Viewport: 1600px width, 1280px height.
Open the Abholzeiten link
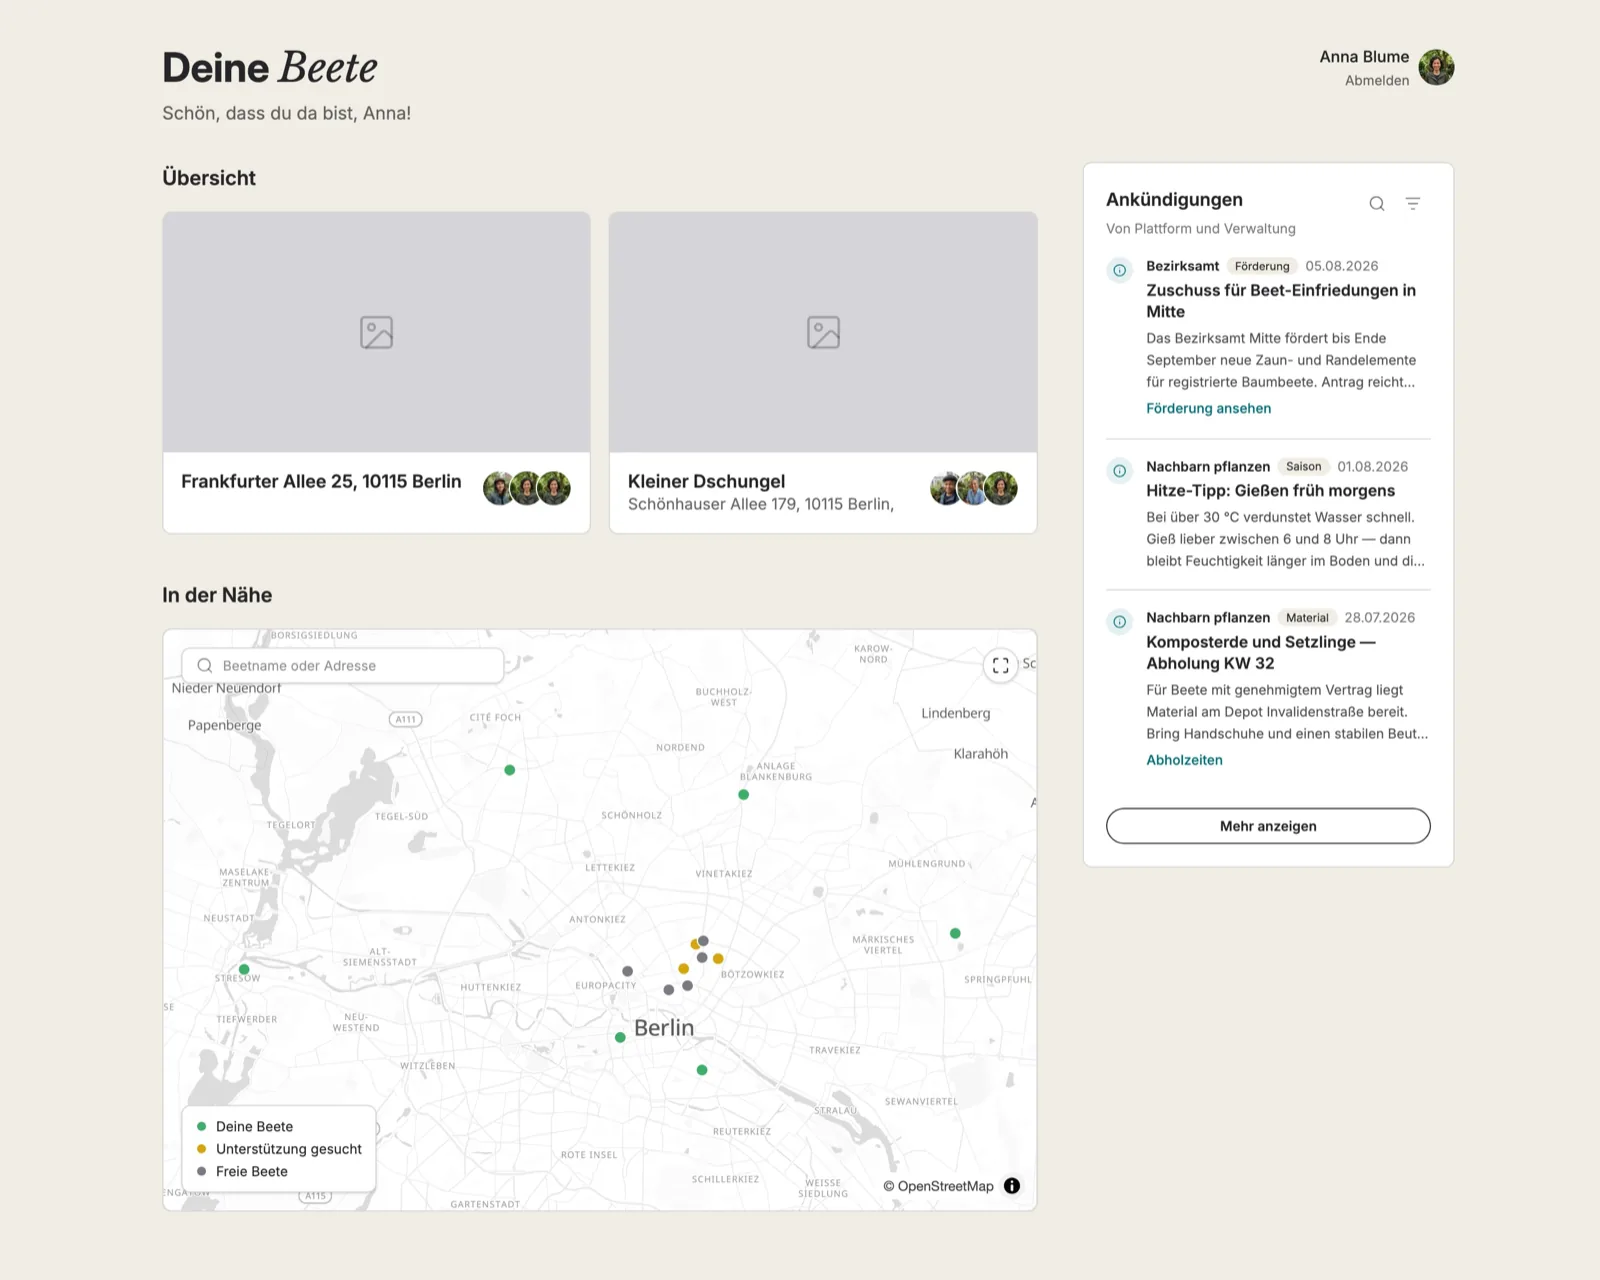pyautogui.click(x=1184, y=760)
